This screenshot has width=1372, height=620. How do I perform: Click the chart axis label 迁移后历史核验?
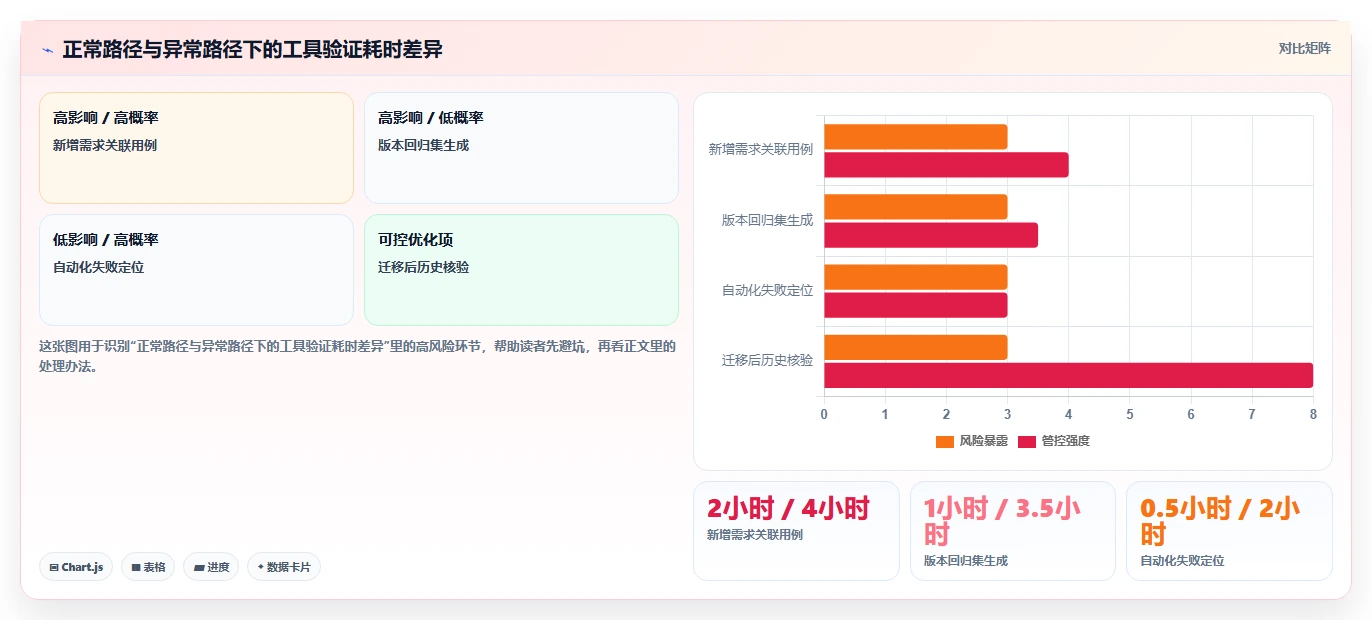tap(767, 360)
